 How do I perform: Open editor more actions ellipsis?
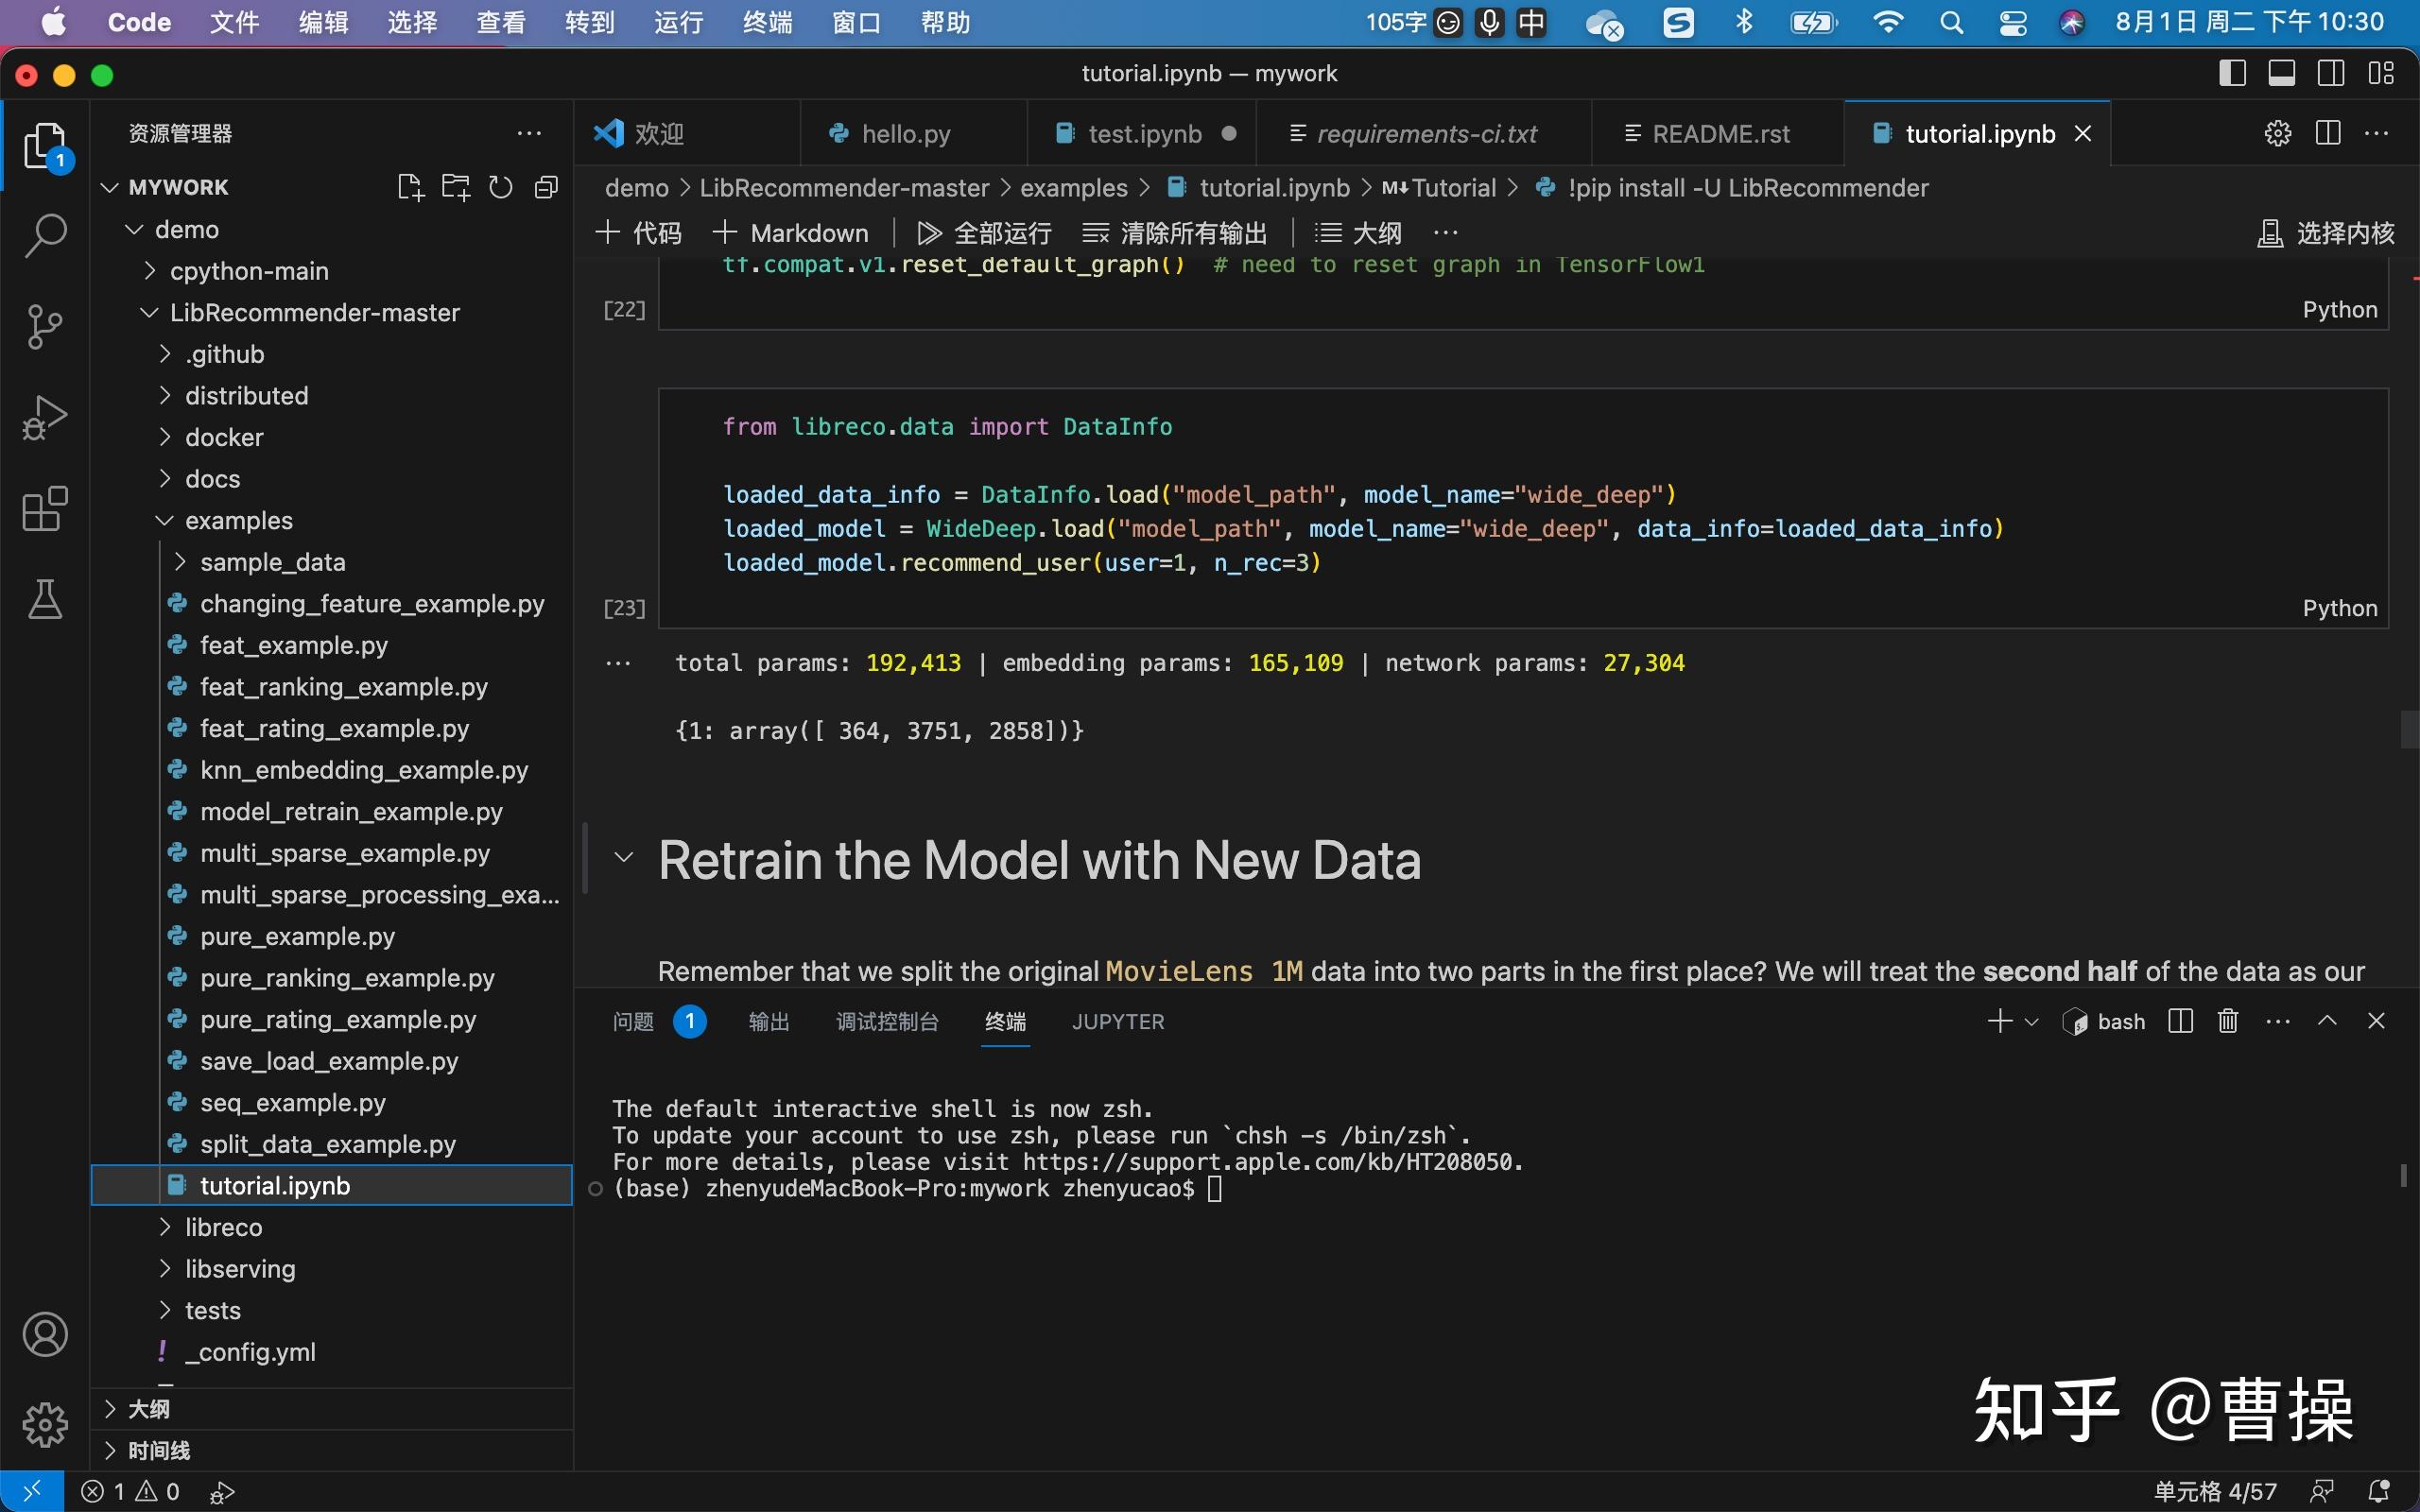[2377, 133]
